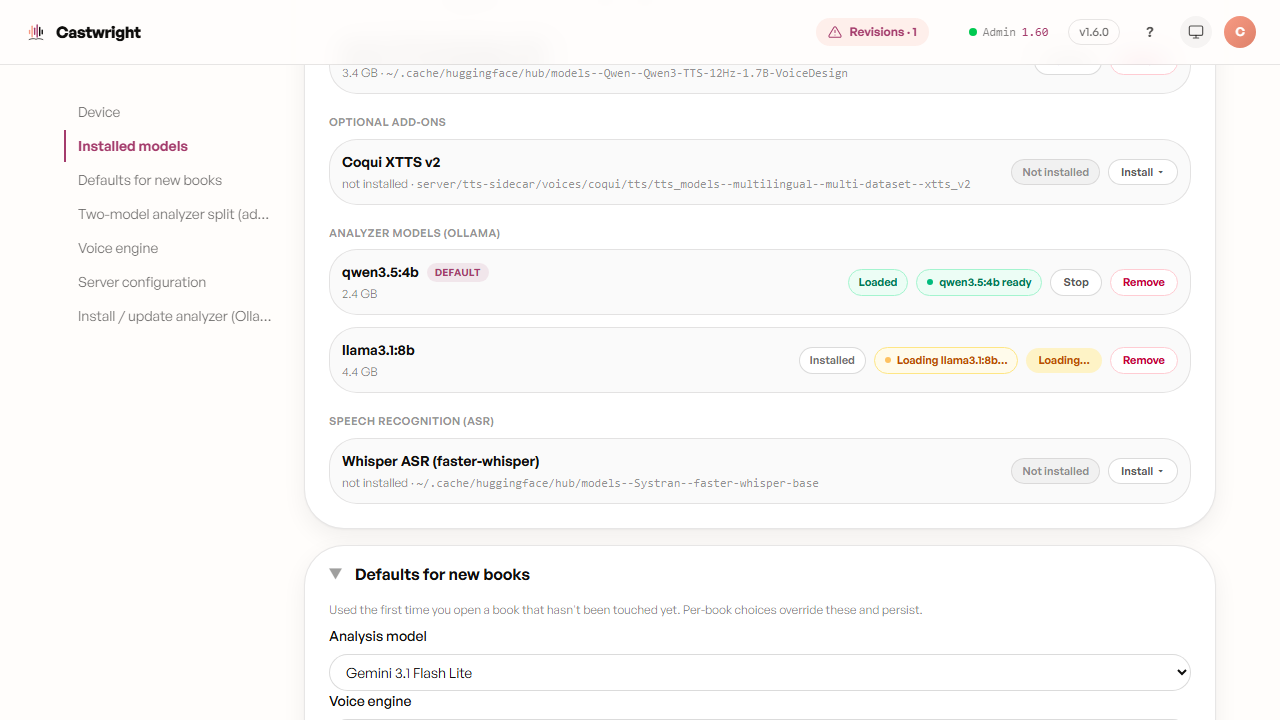Viewport: 1280px width, 720px height.
Task: Navigate to Voice engine section
Action: point(118,248)
